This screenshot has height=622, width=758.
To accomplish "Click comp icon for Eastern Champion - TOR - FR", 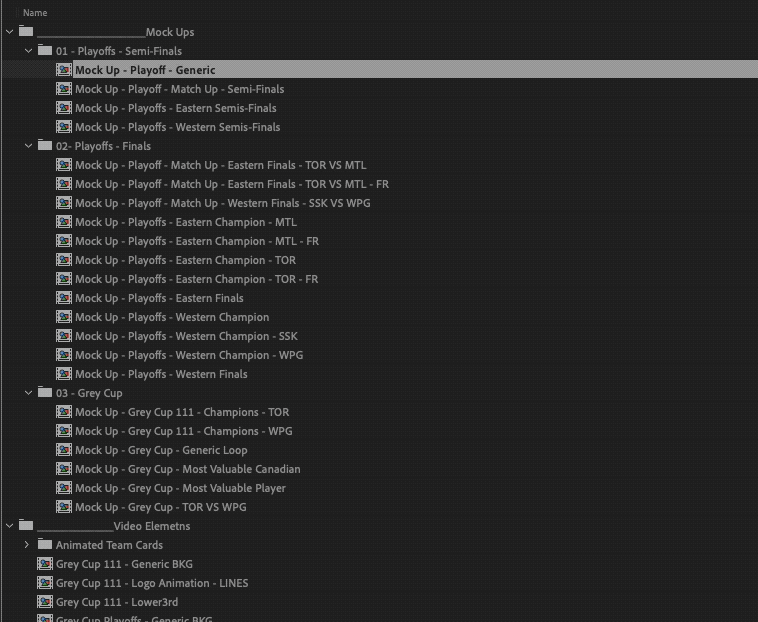I will click(x=64, y=279).
